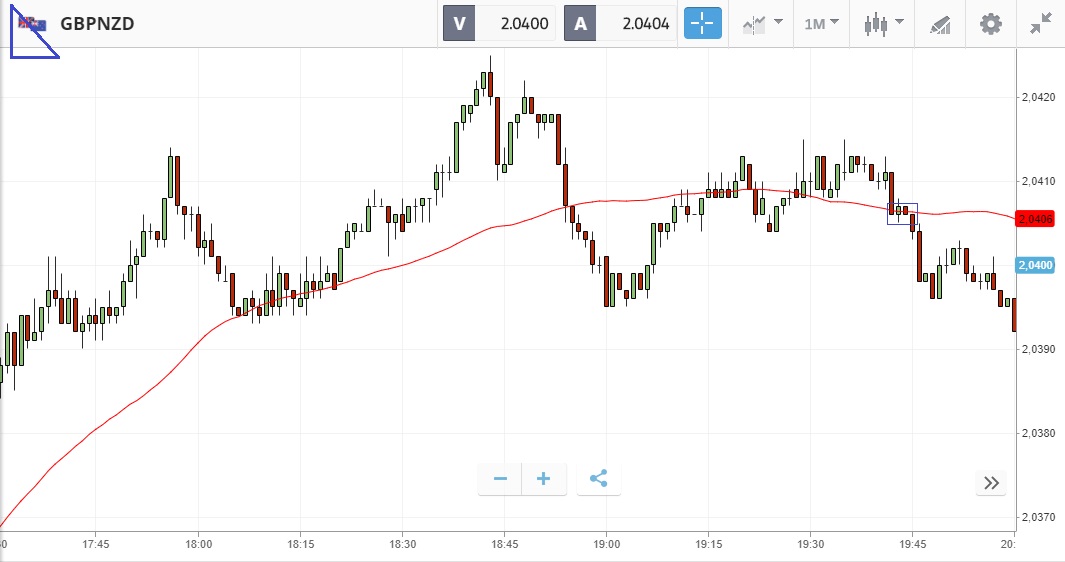Screen dimensions: 1065x562
Task: Toggle the crosshair cursor button
Action: 702,24
